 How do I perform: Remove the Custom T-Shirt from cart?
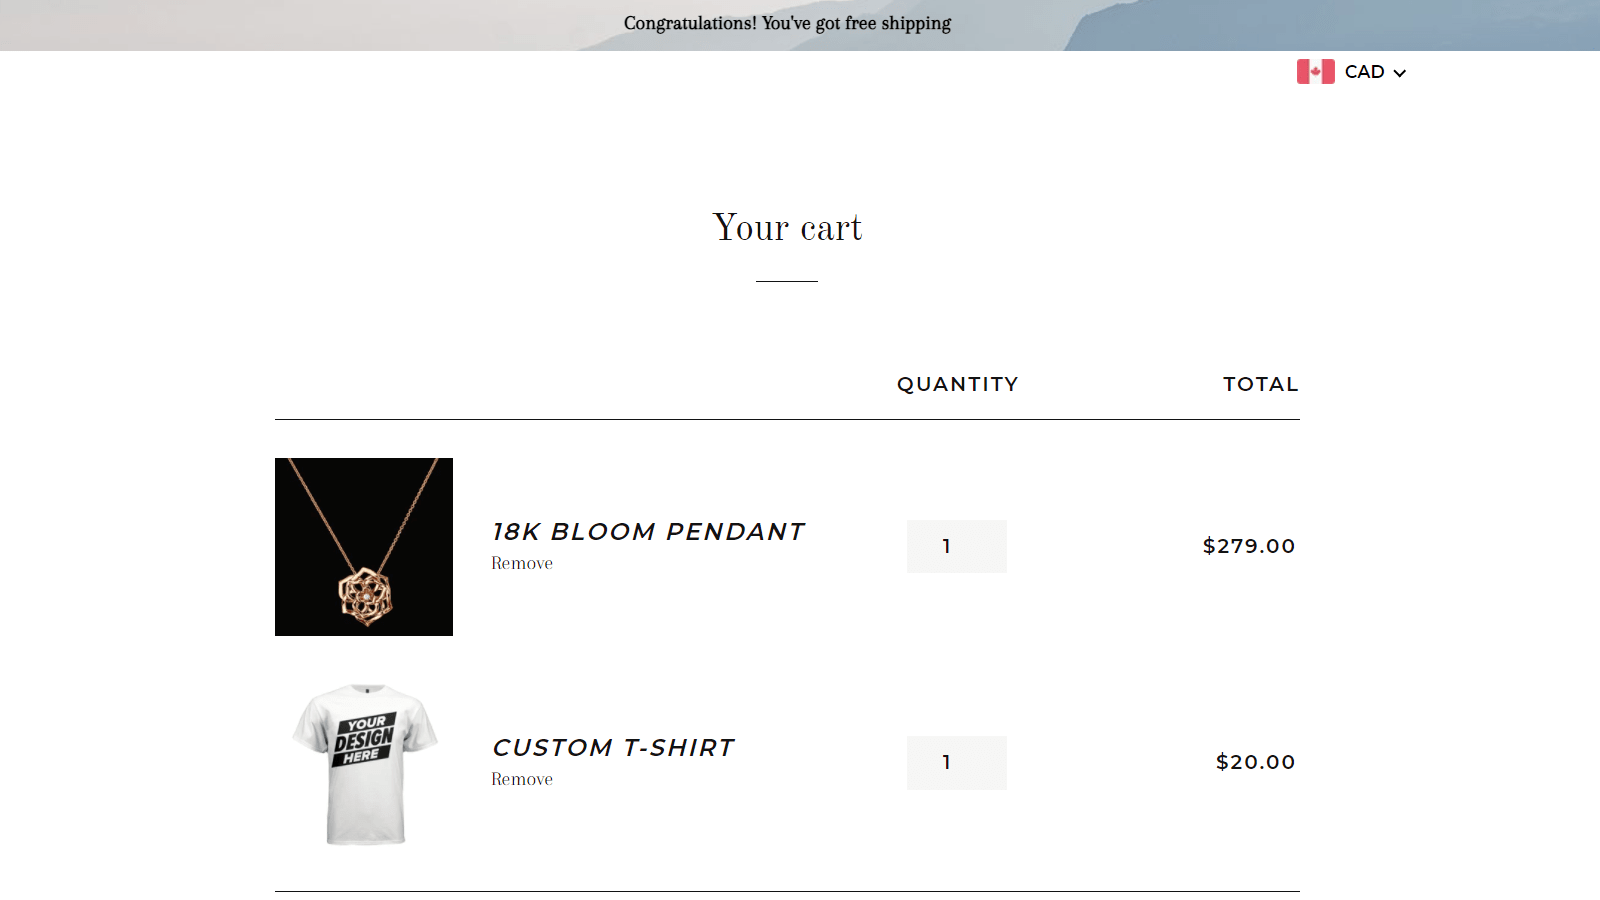tap(521, 779)
